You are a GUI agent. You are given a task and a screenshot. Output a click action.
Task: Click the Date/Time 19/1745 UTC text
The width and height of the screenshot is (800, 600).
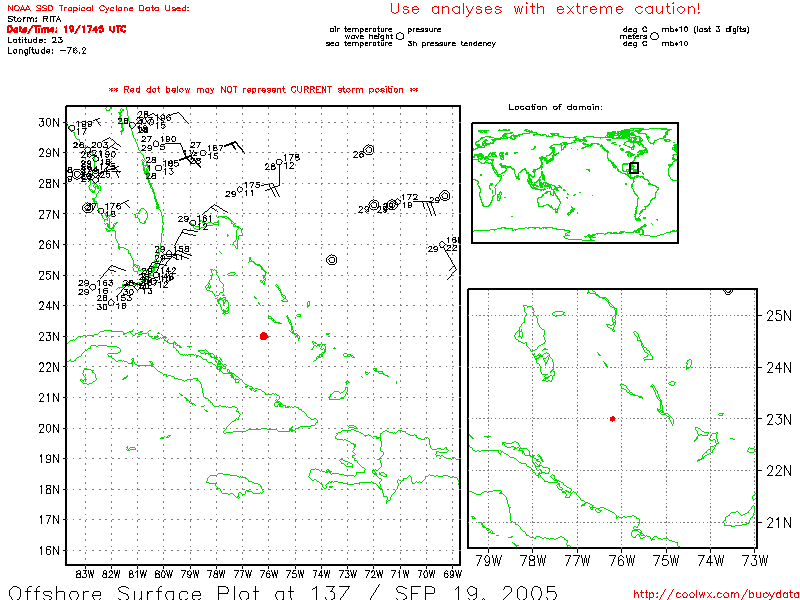point(66,29)
